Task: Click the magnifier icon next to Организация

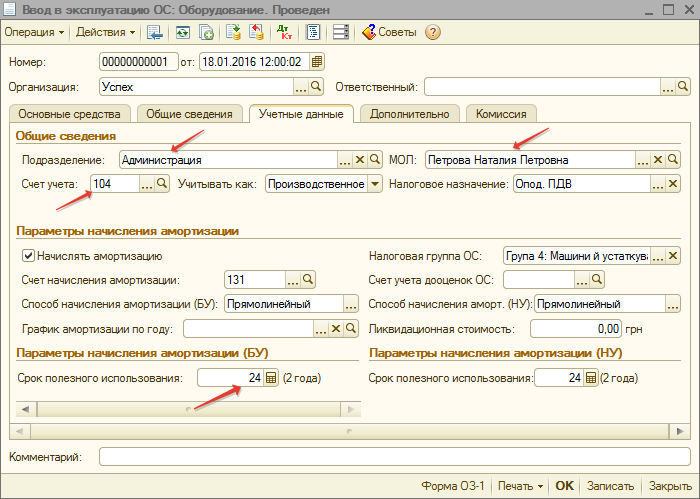Action: point(315,87)
